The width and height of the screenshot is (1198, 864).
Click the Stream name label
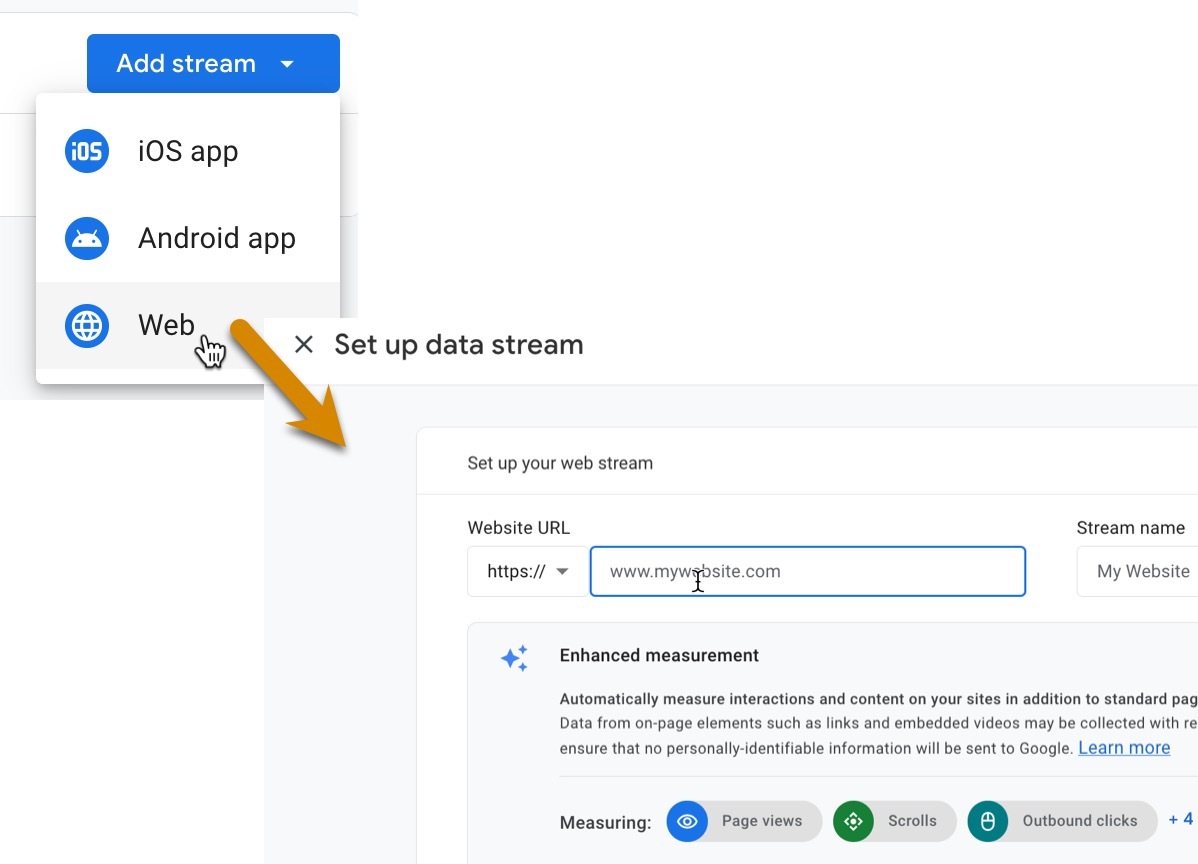click(x=1131, y=528)
